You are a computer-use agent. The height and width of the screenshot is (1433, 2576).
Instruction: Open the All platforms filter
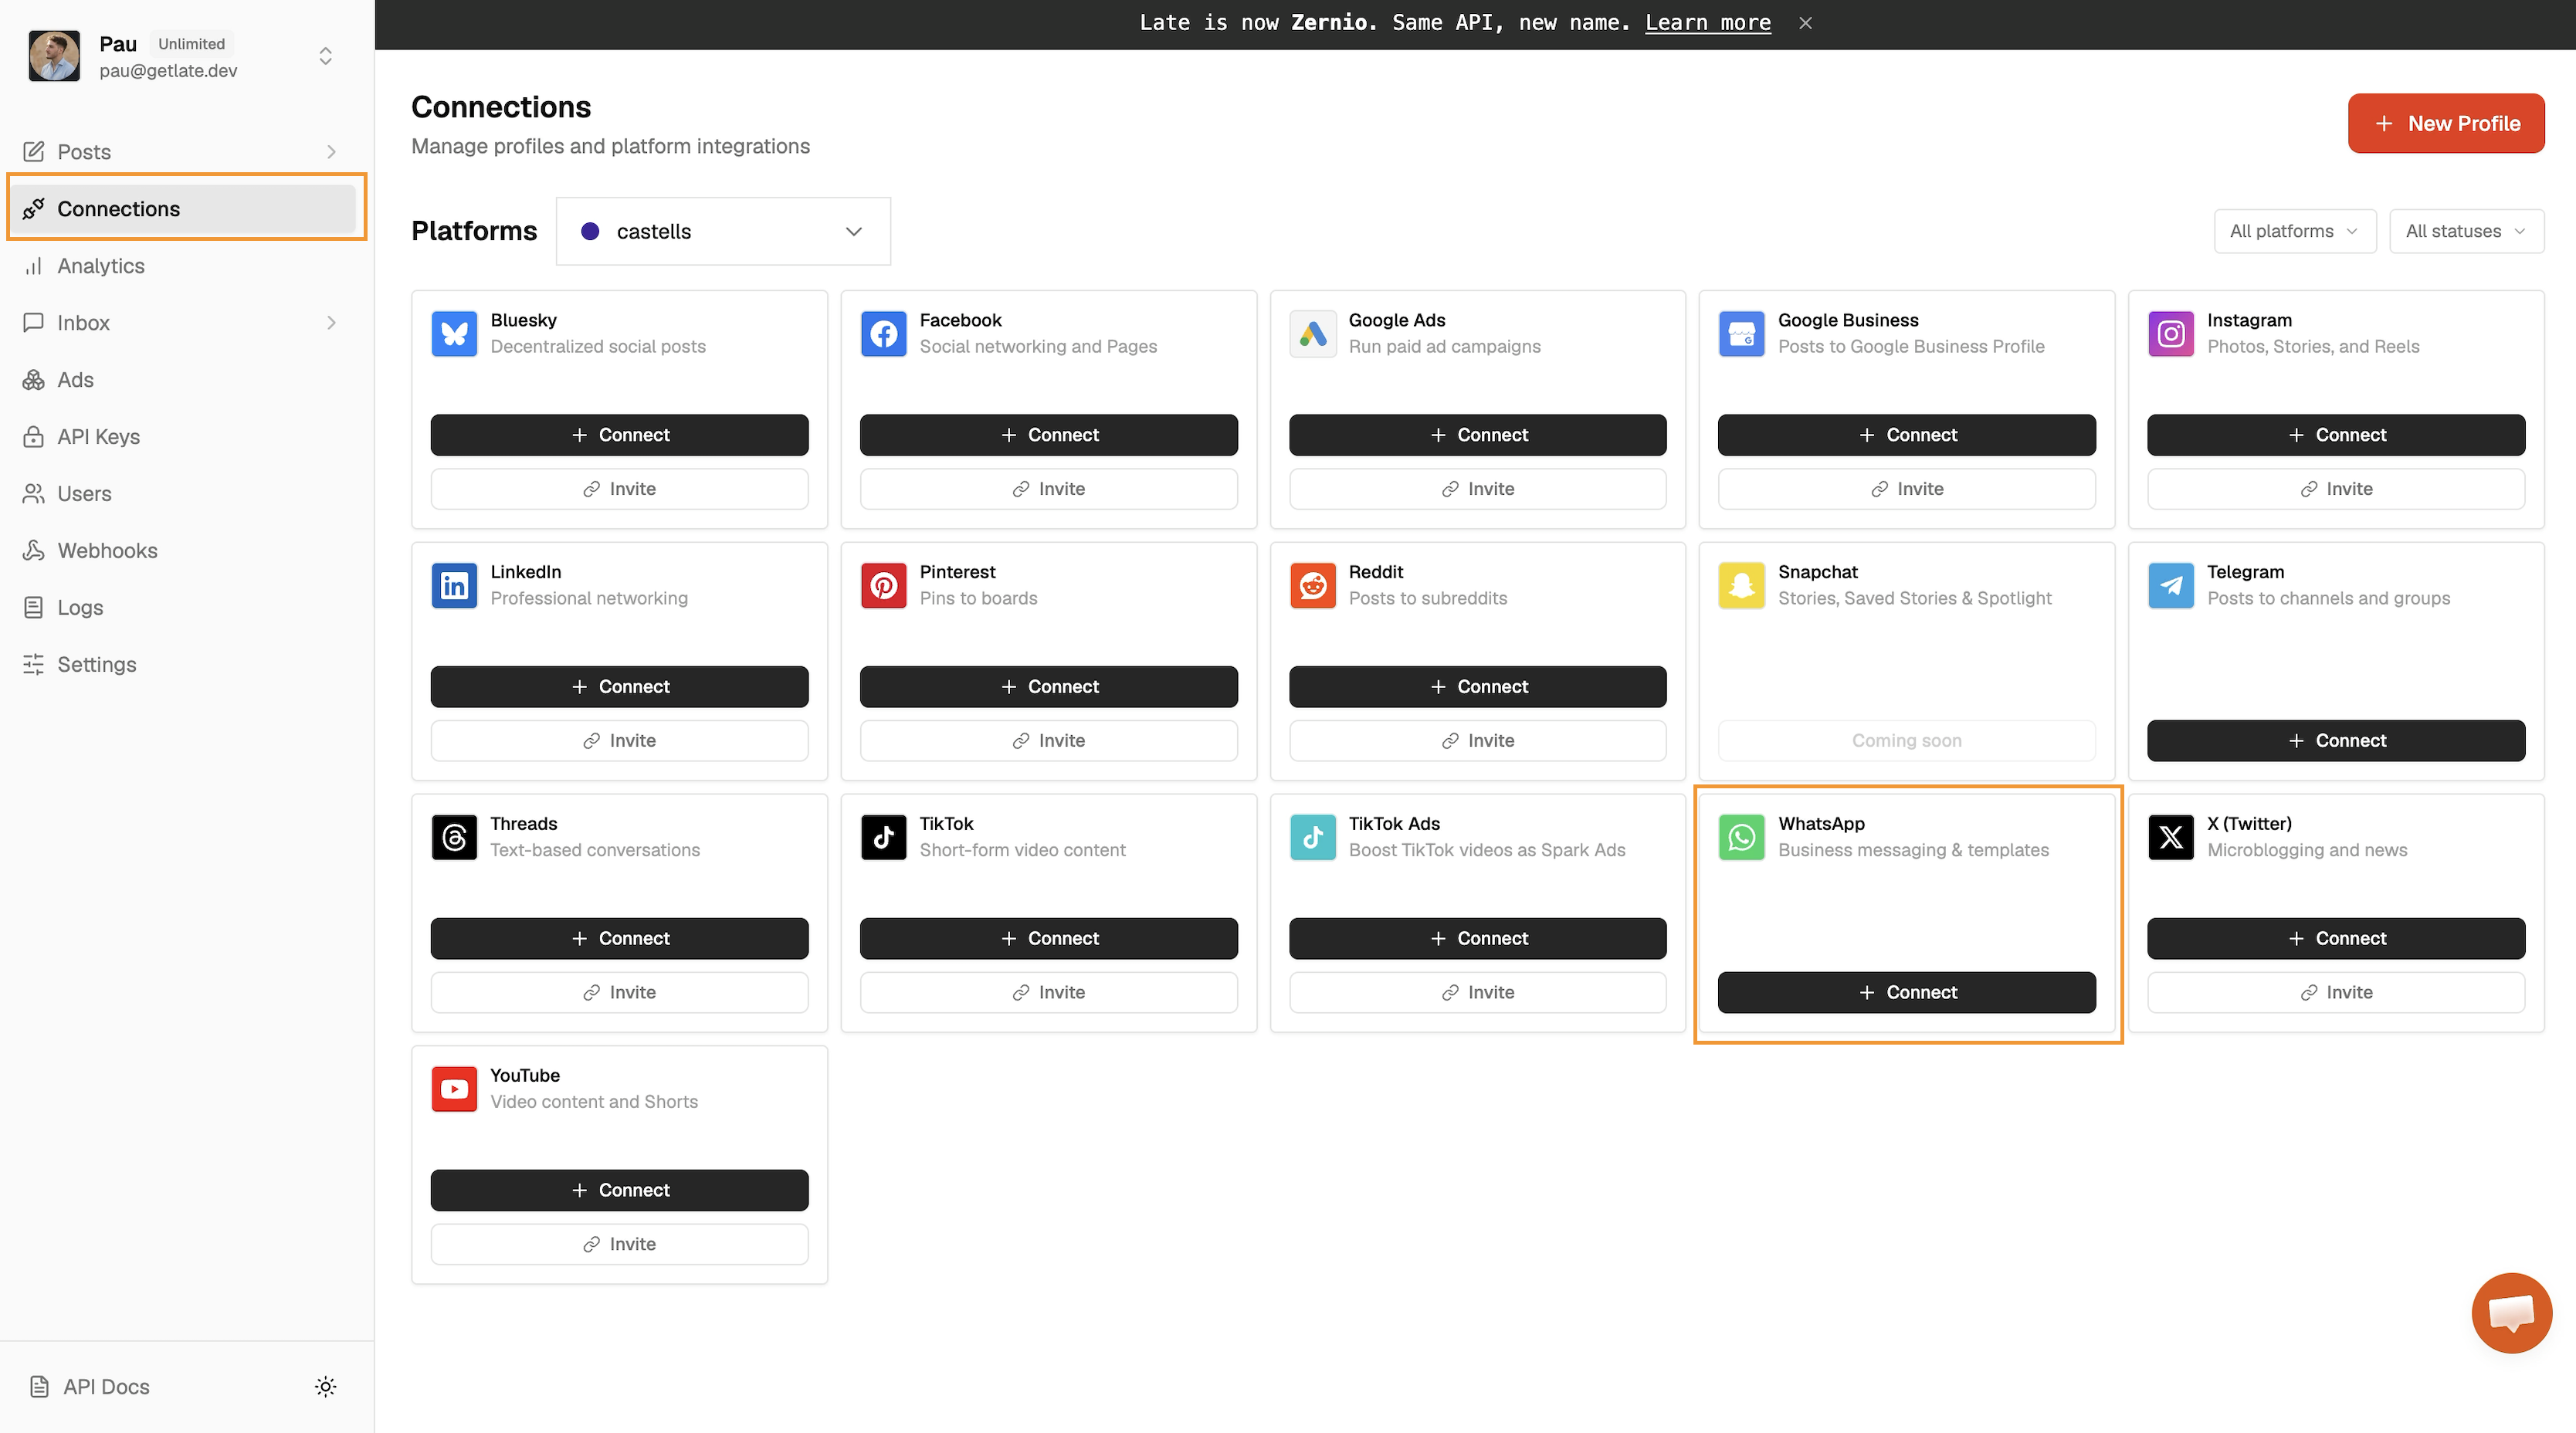point(2293,231)
